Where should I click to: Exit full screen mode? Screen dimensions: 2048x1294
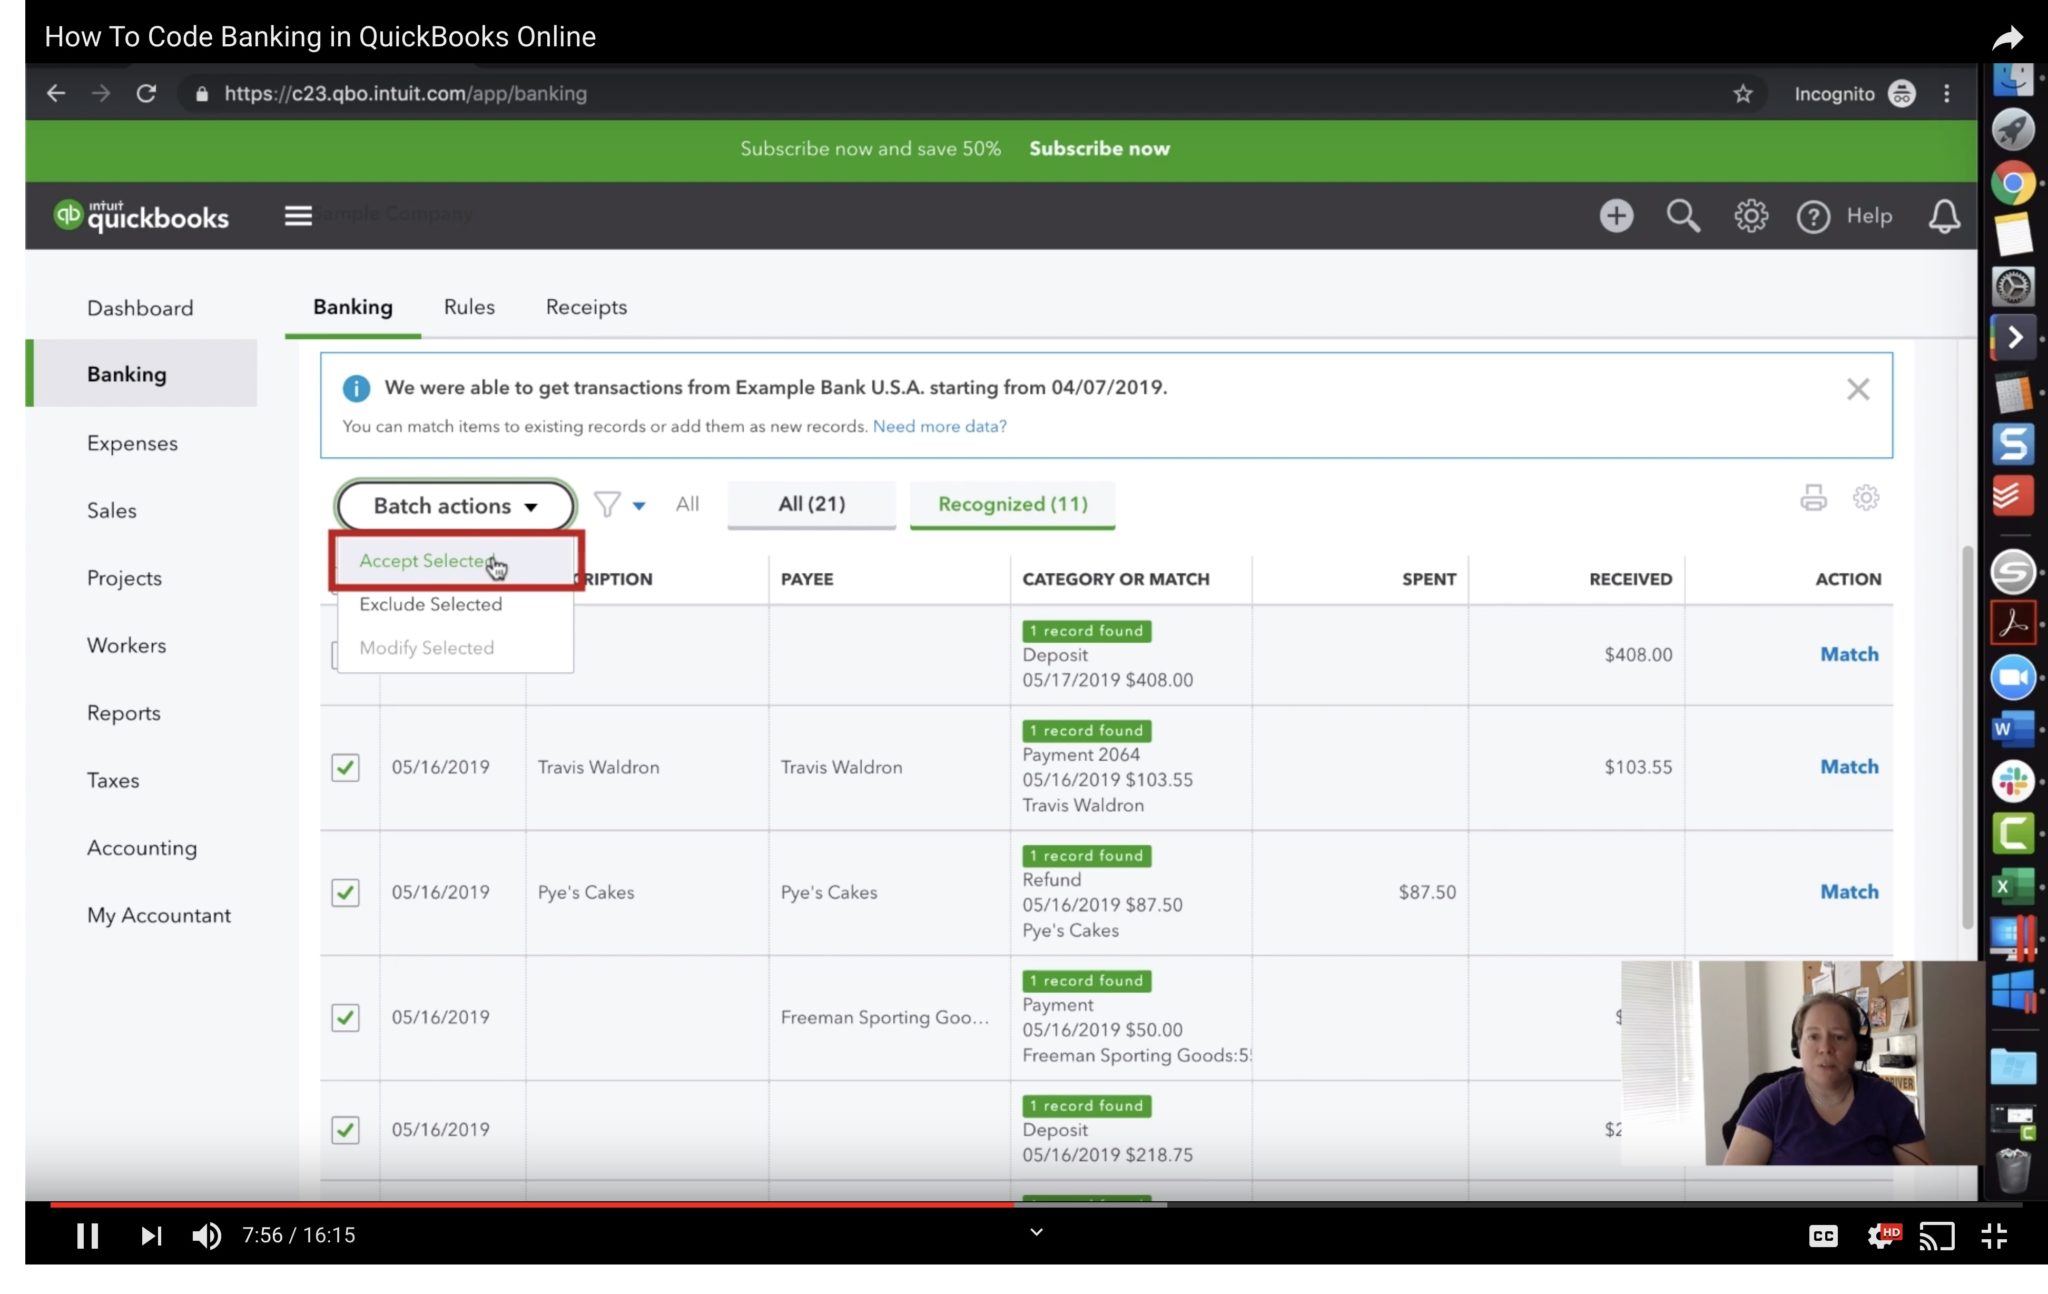point(1994,1236)
